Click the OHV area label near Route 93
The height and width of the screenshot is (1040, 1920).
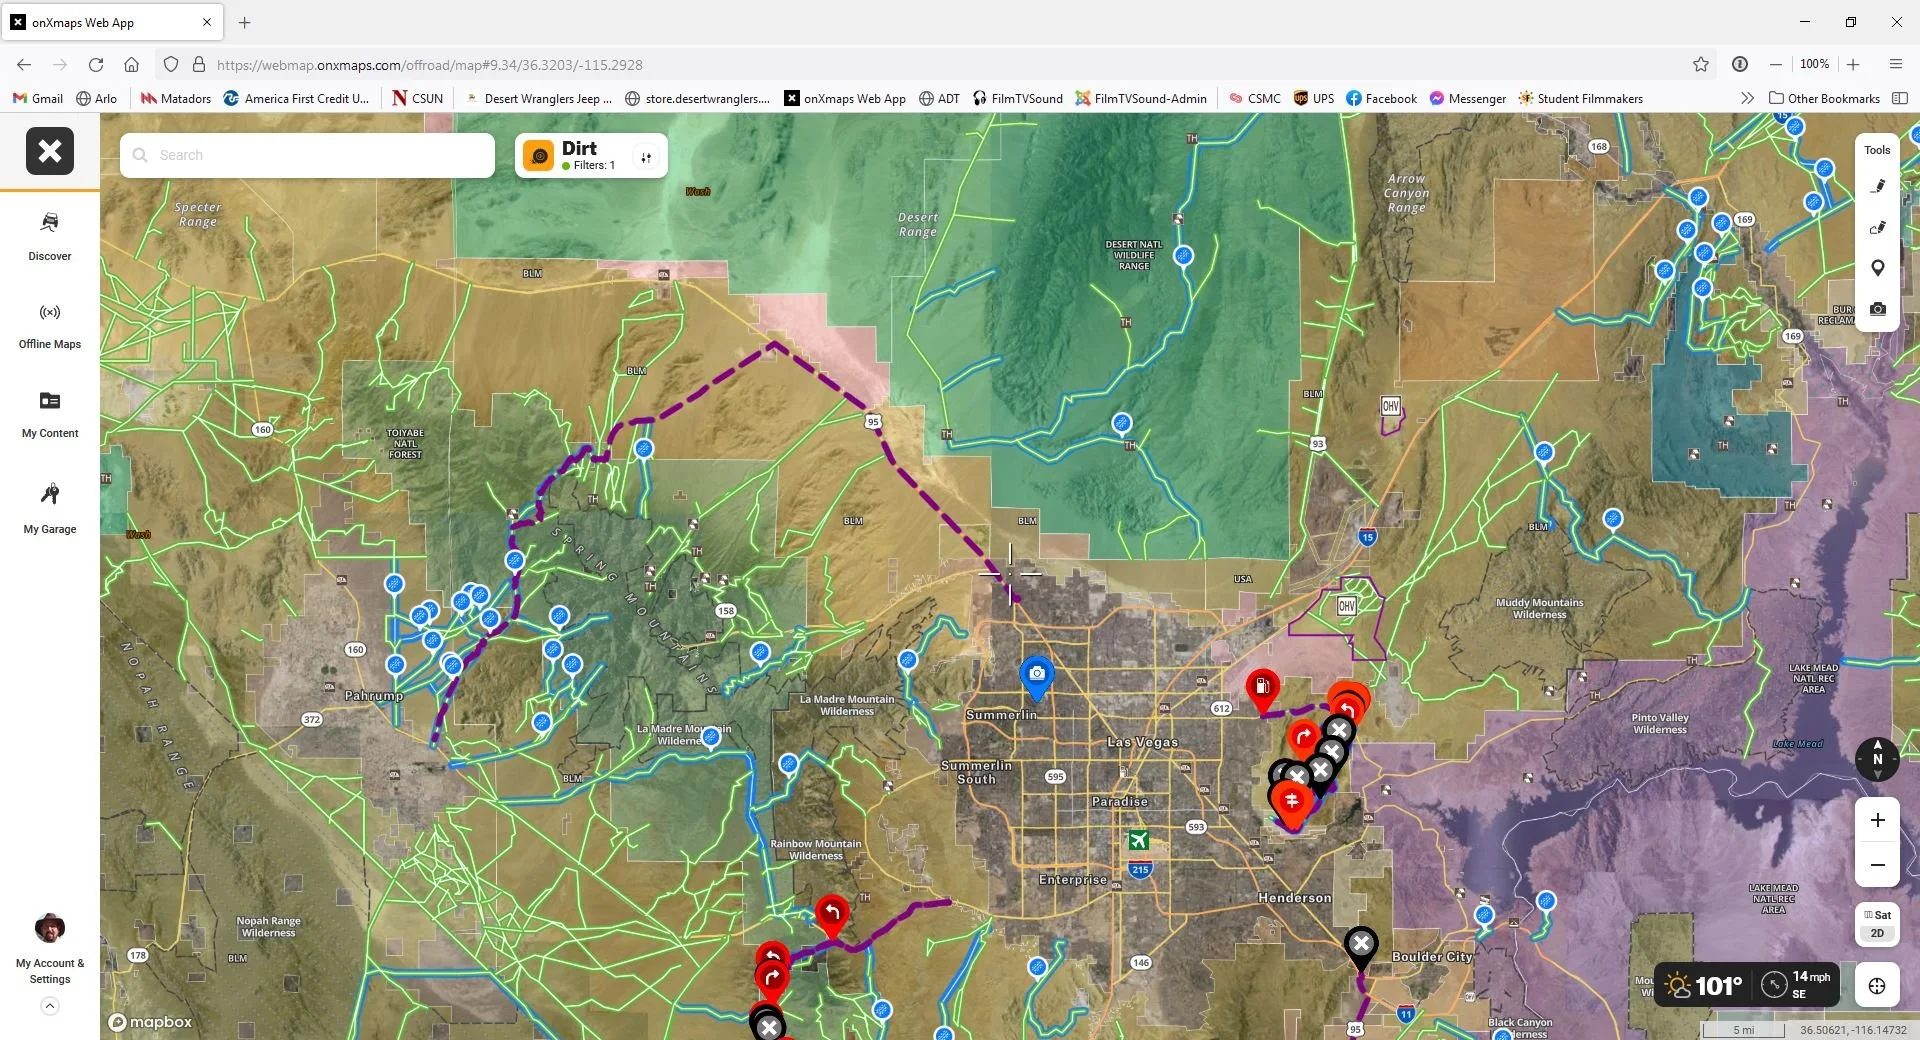[1390, 406]
